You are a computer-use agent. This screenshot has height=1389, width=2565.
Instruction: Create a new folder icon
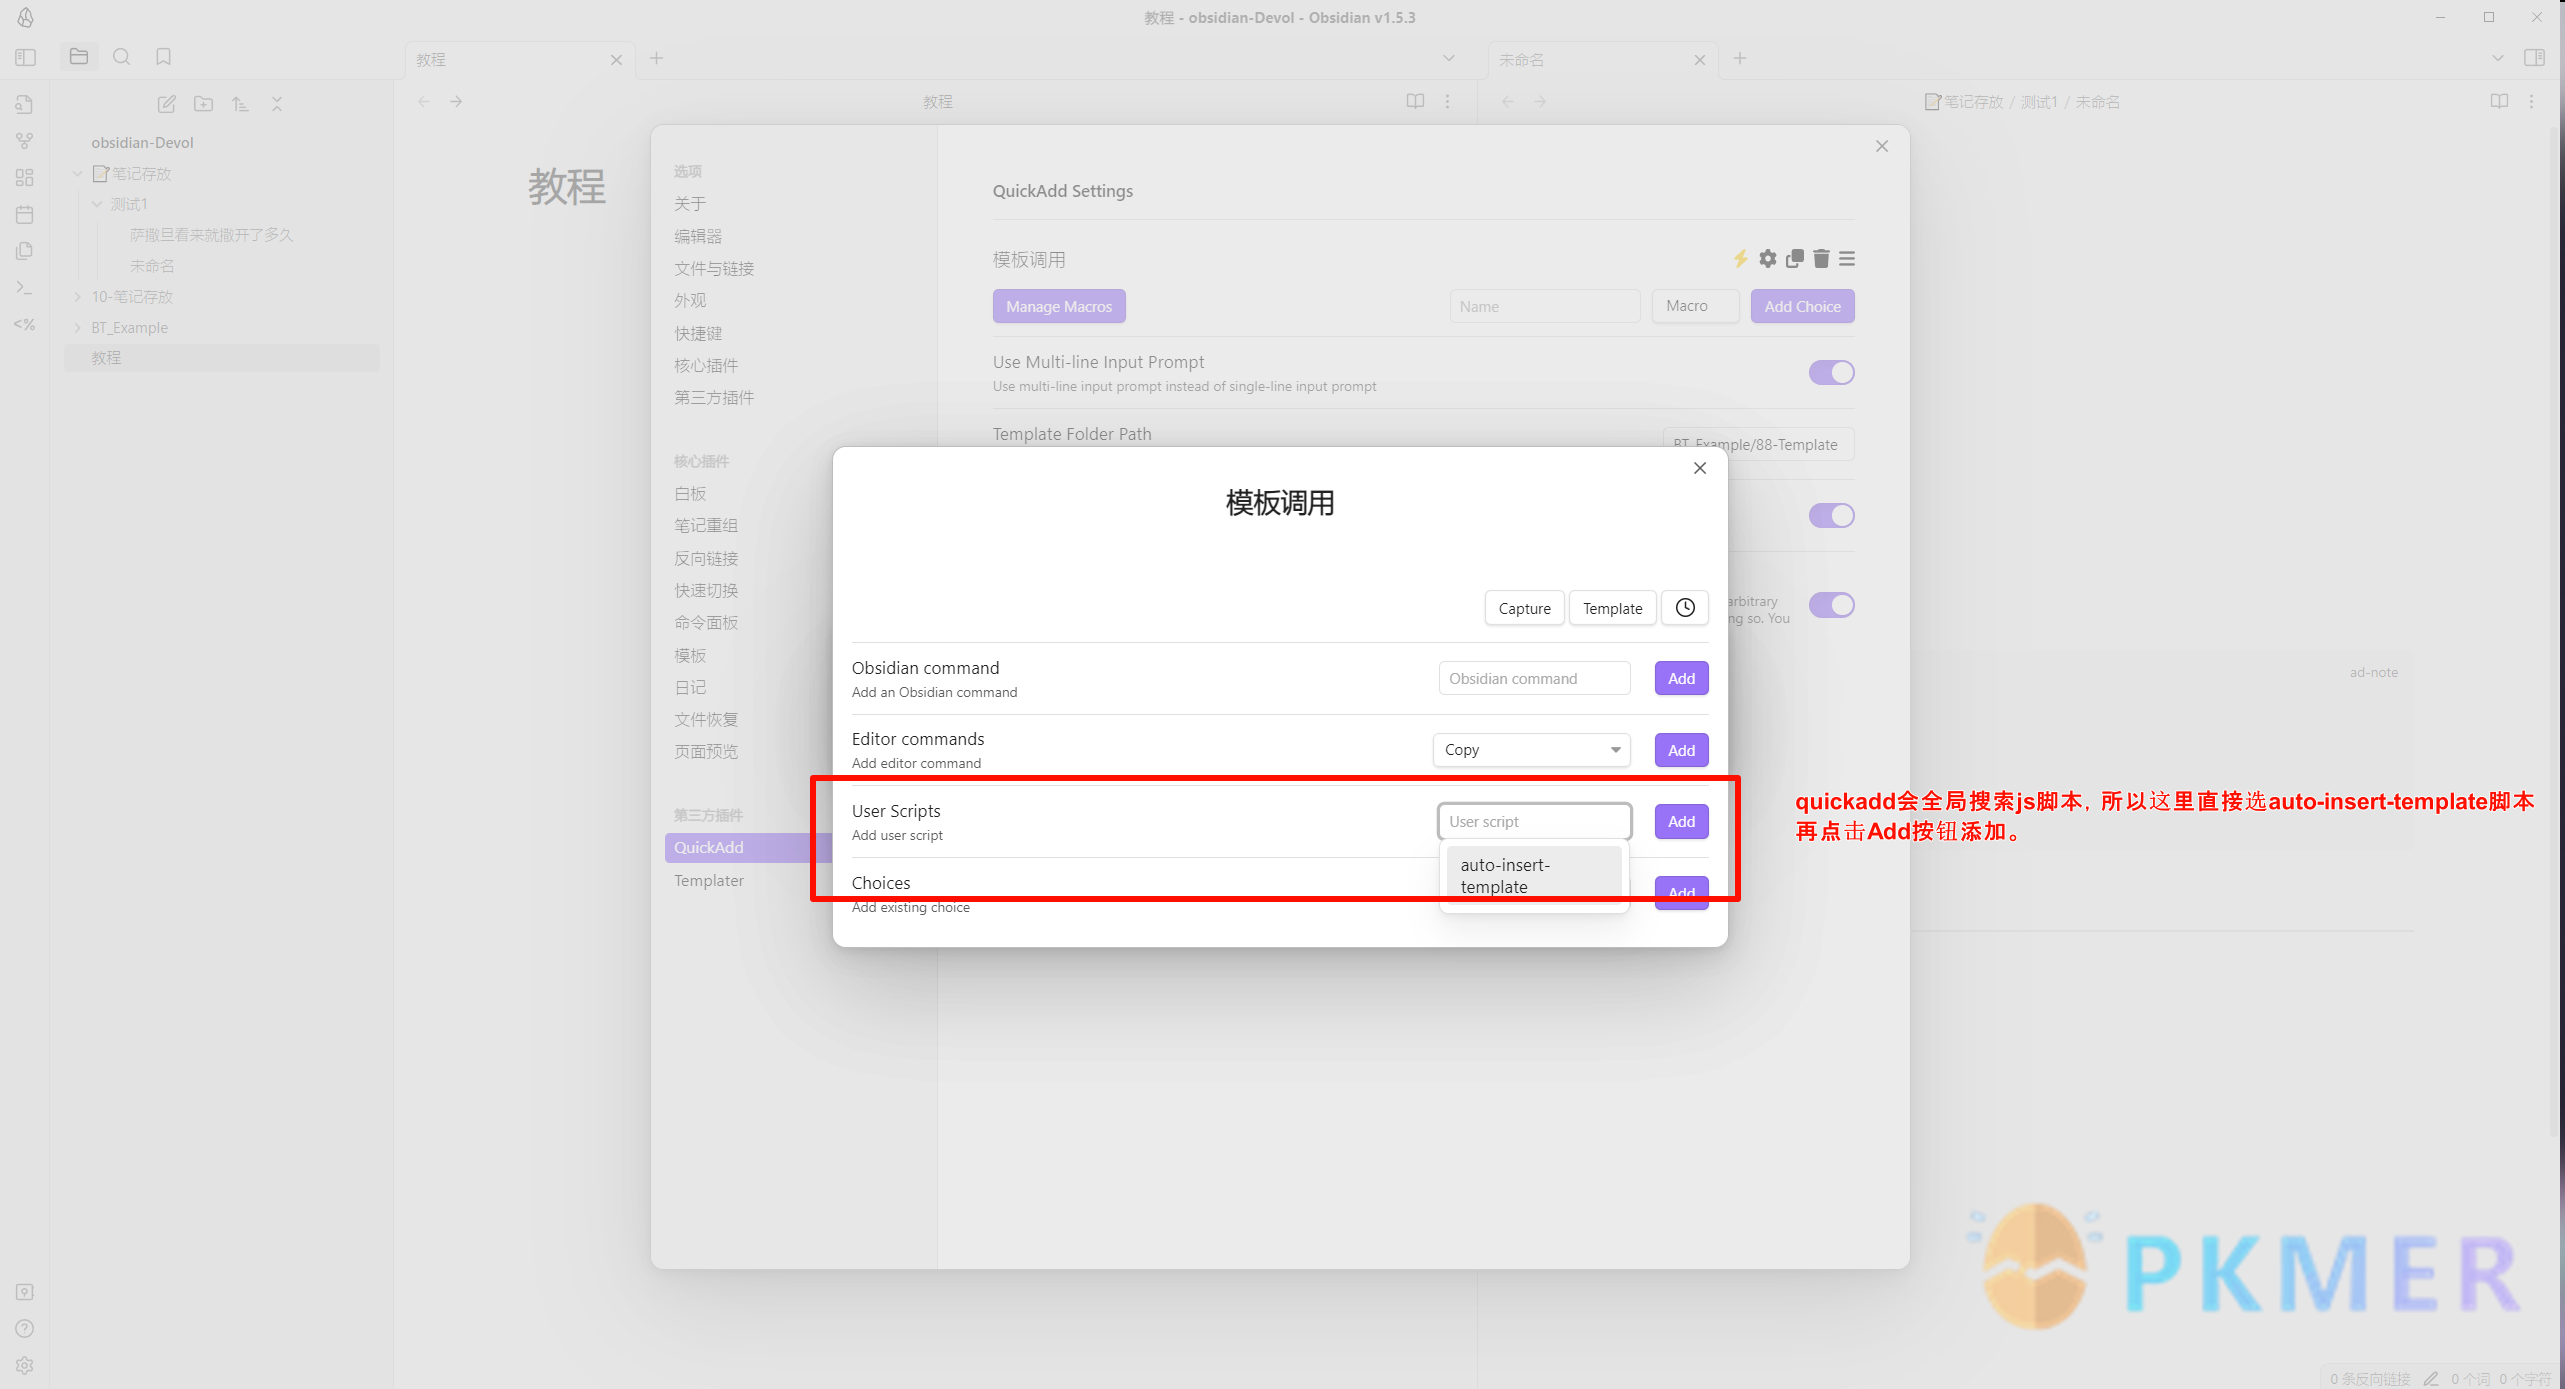pos(203,104)
